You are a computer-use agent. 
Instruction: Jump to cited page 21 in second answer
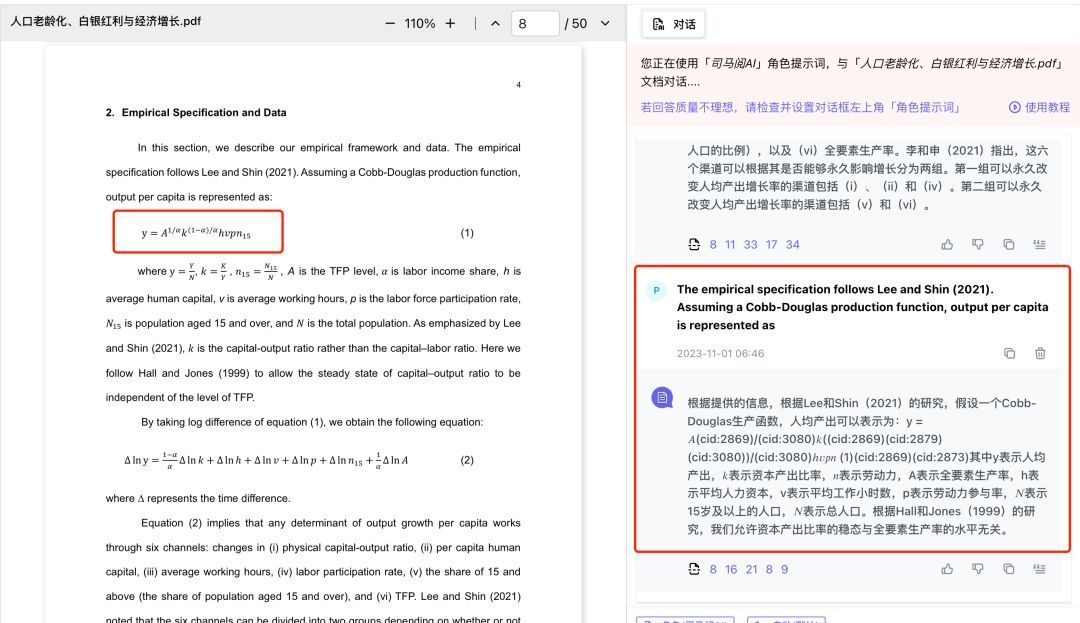(751, 569)
